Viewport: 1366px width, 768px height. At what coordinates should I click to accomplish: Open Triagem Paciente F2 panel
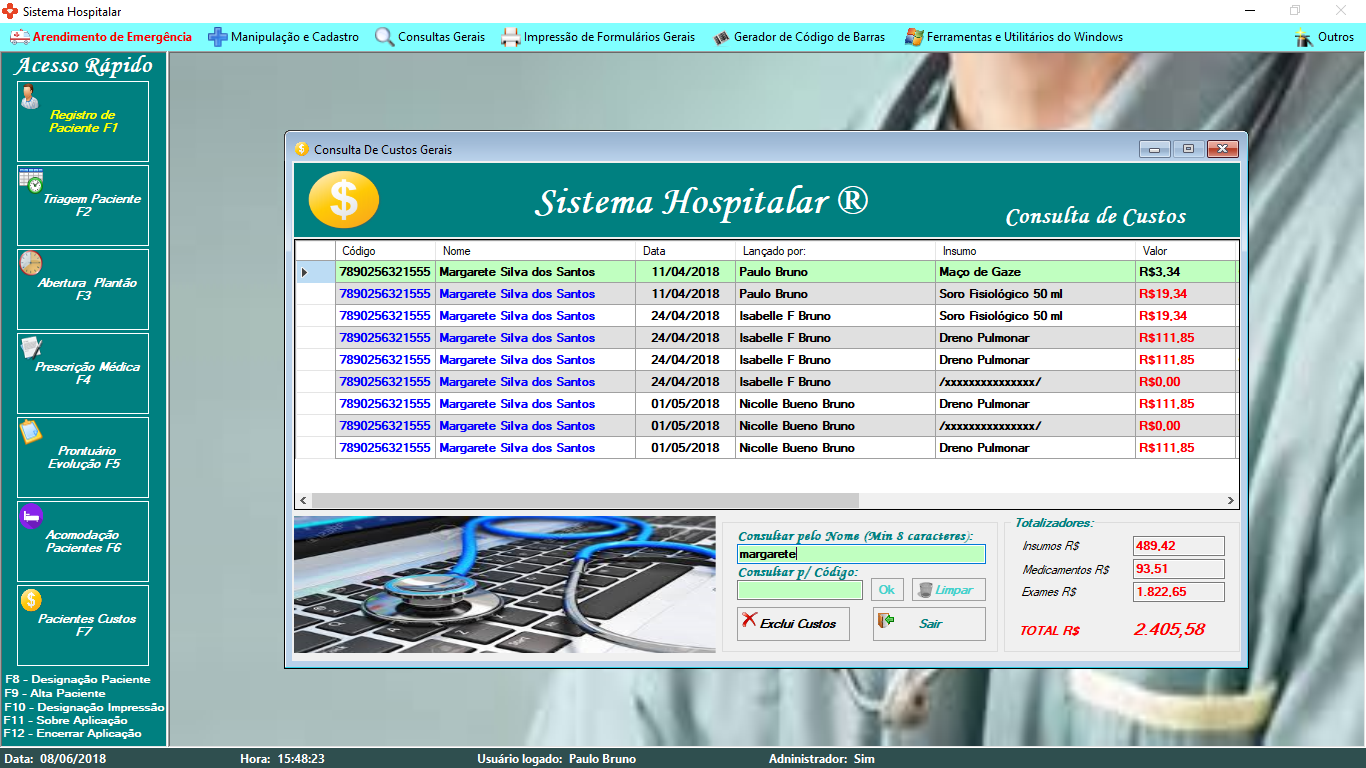(x=83, y=205)
